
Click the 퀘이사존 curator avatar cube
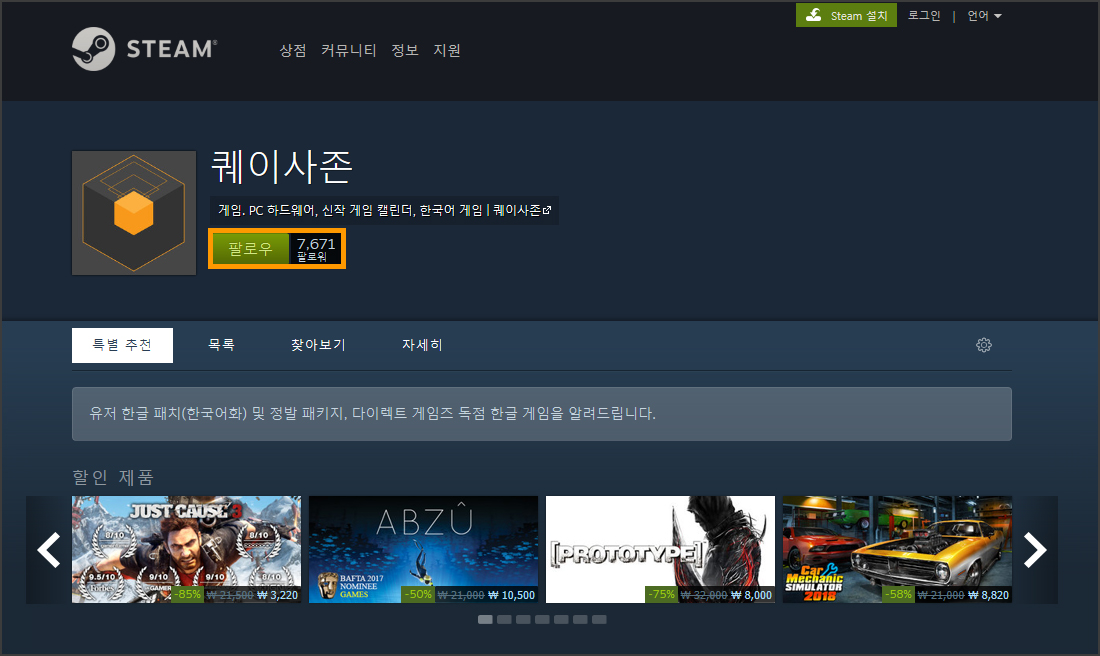tap(134, 213)
